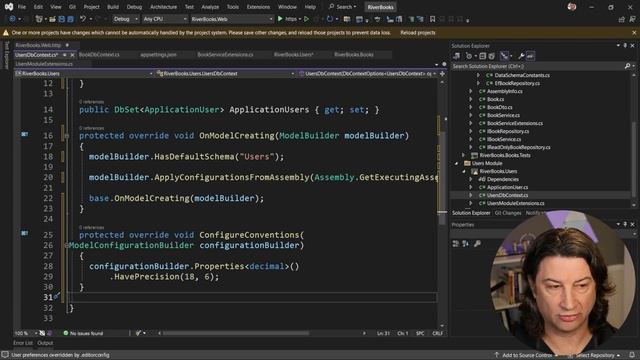The width and height of the screenshot is (640, 360).
Task: Click the Live Share icon at top right
Action: pos(622,19)
